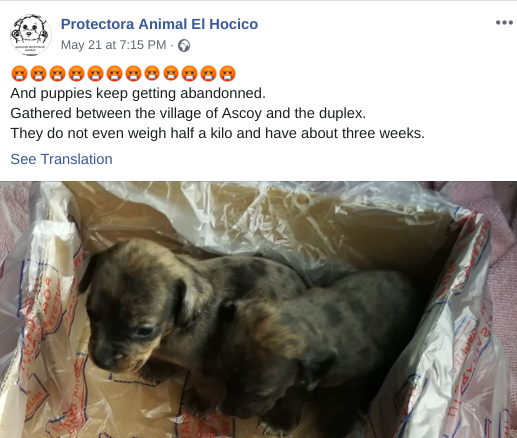
Task: Open the puppies photo attachment
Action: point(258,310)
